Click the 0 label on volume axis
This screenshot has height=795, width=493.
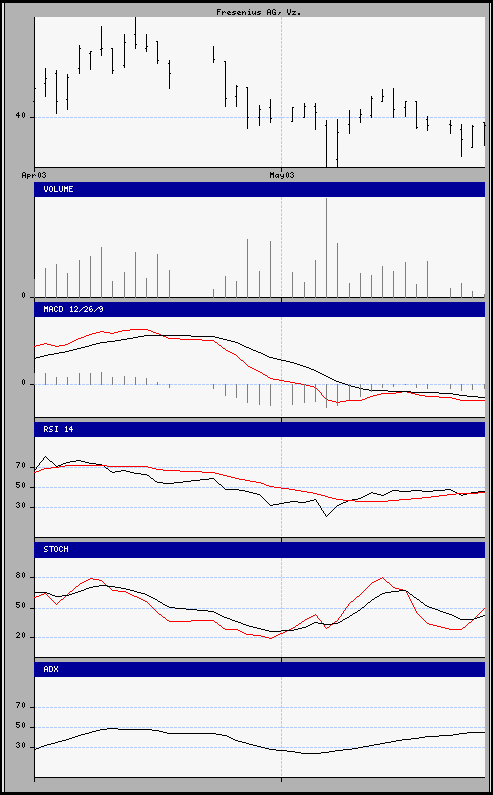click(23, 296)
